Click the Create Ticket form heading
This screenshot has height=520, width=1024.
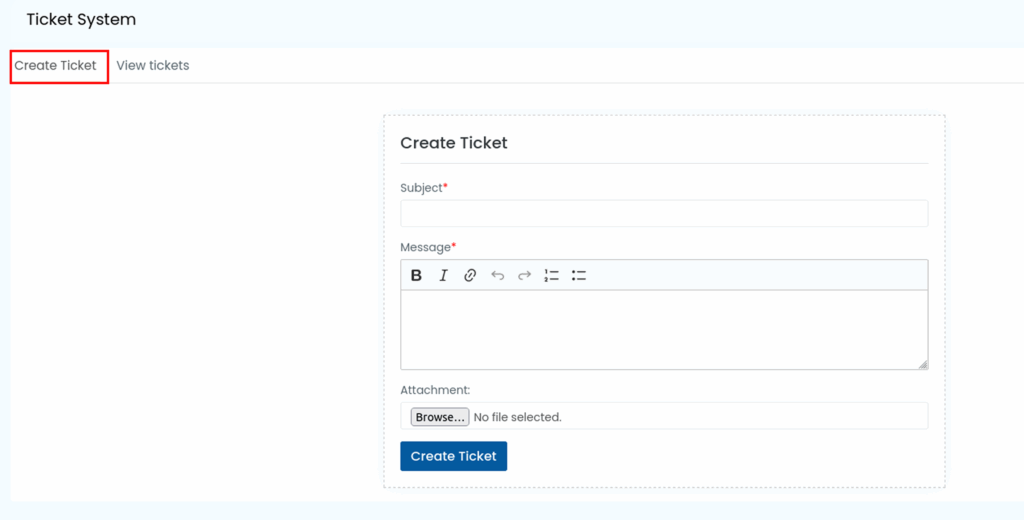pyautogui.click(x=454, y=143)
